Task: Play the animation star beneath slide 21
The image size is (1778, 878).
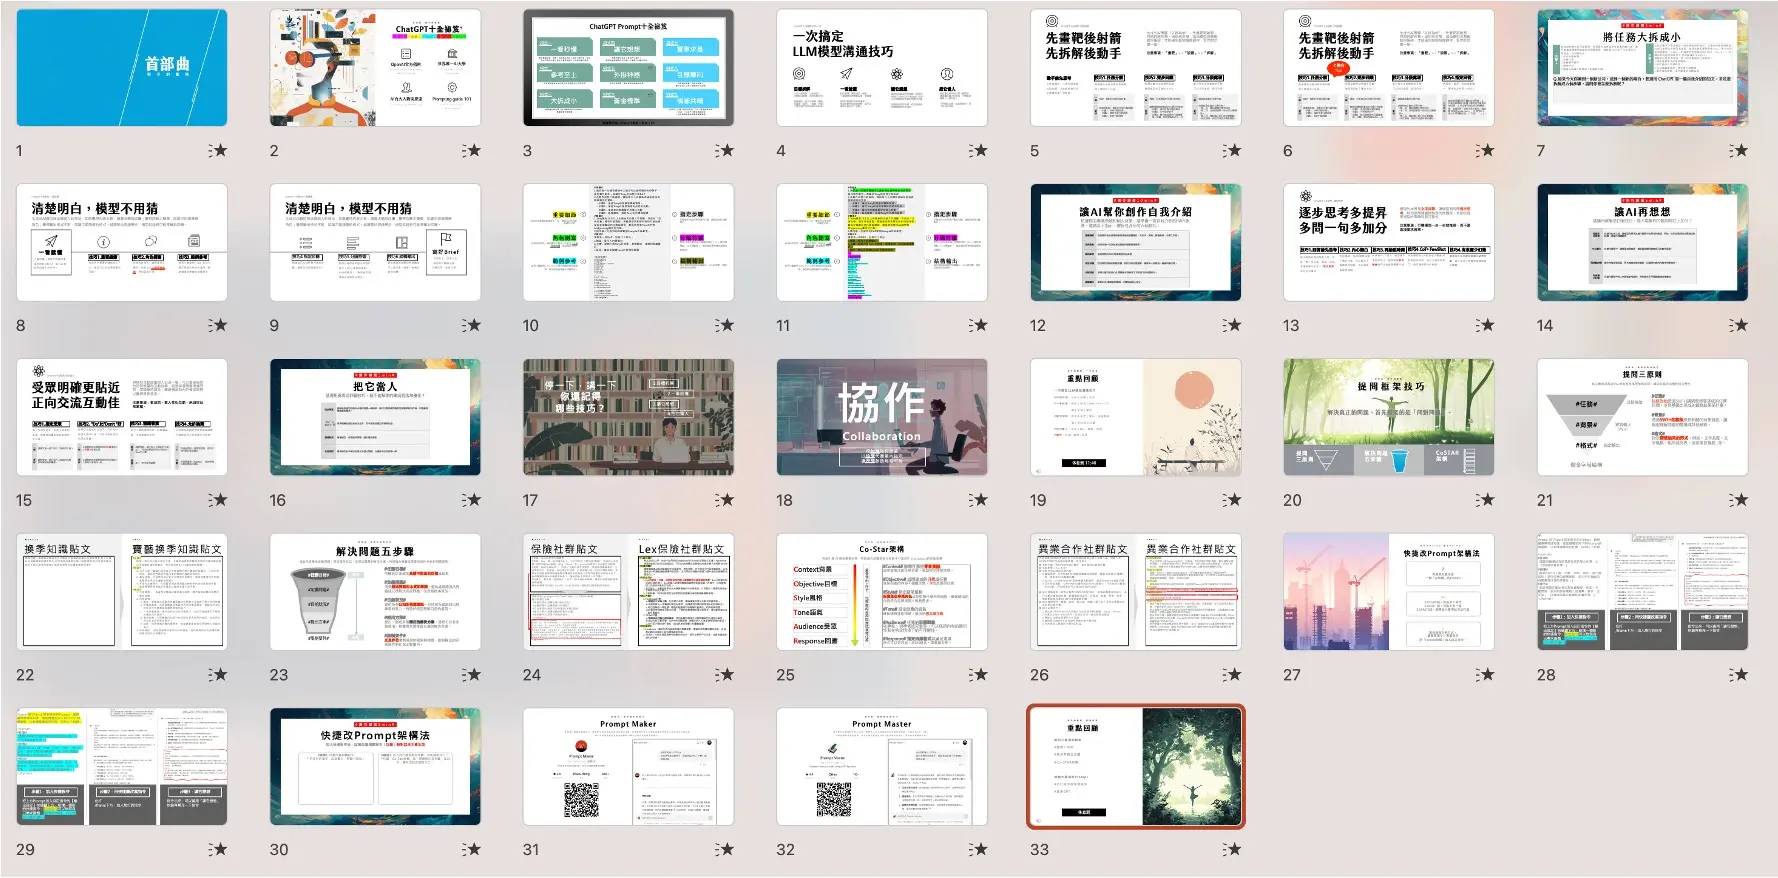Action: click(1739, 500)
